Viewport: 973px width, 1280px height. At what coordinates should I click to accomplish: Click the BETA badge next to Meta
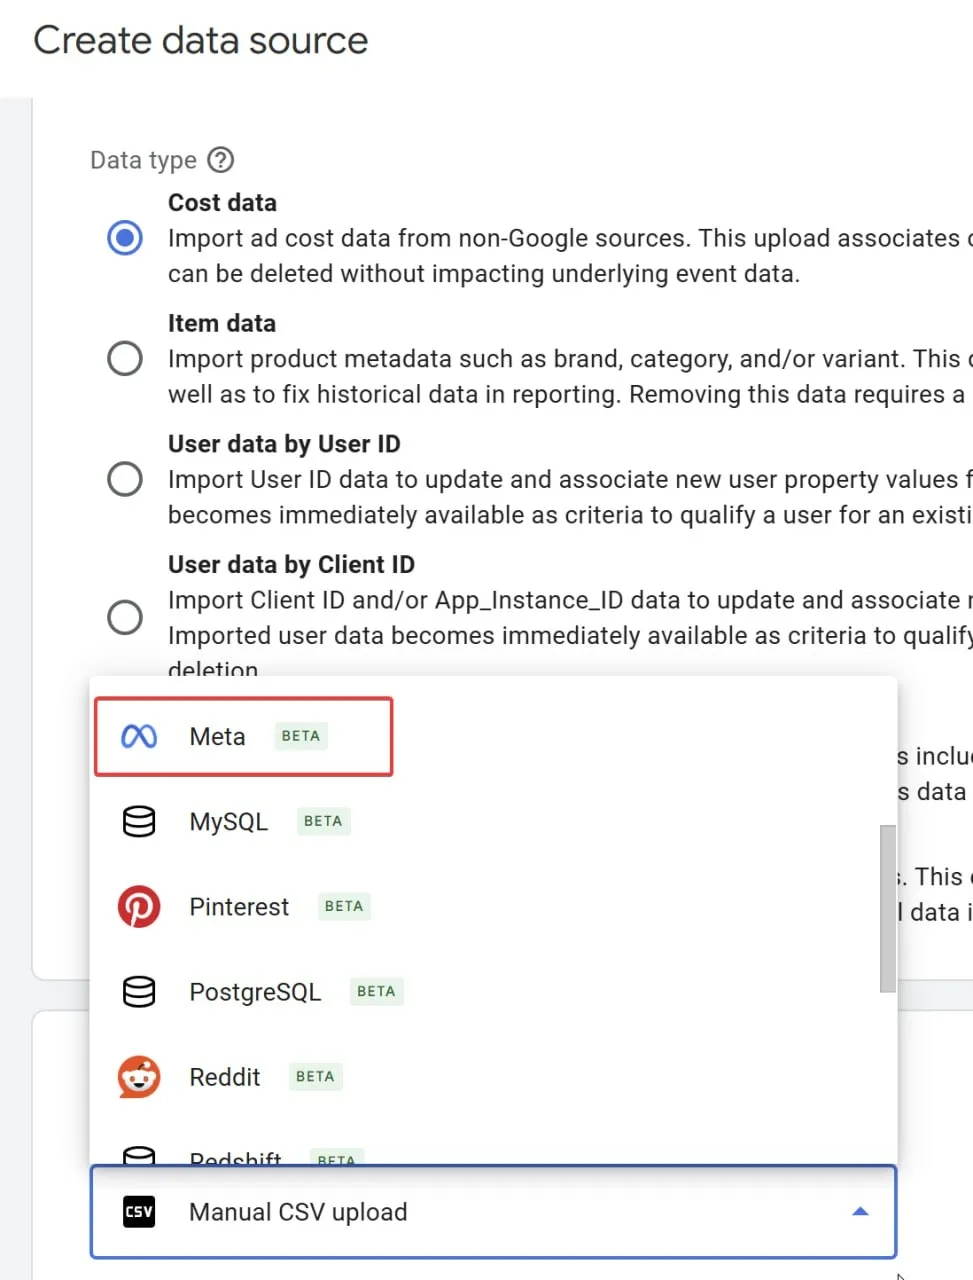[301, 736]
